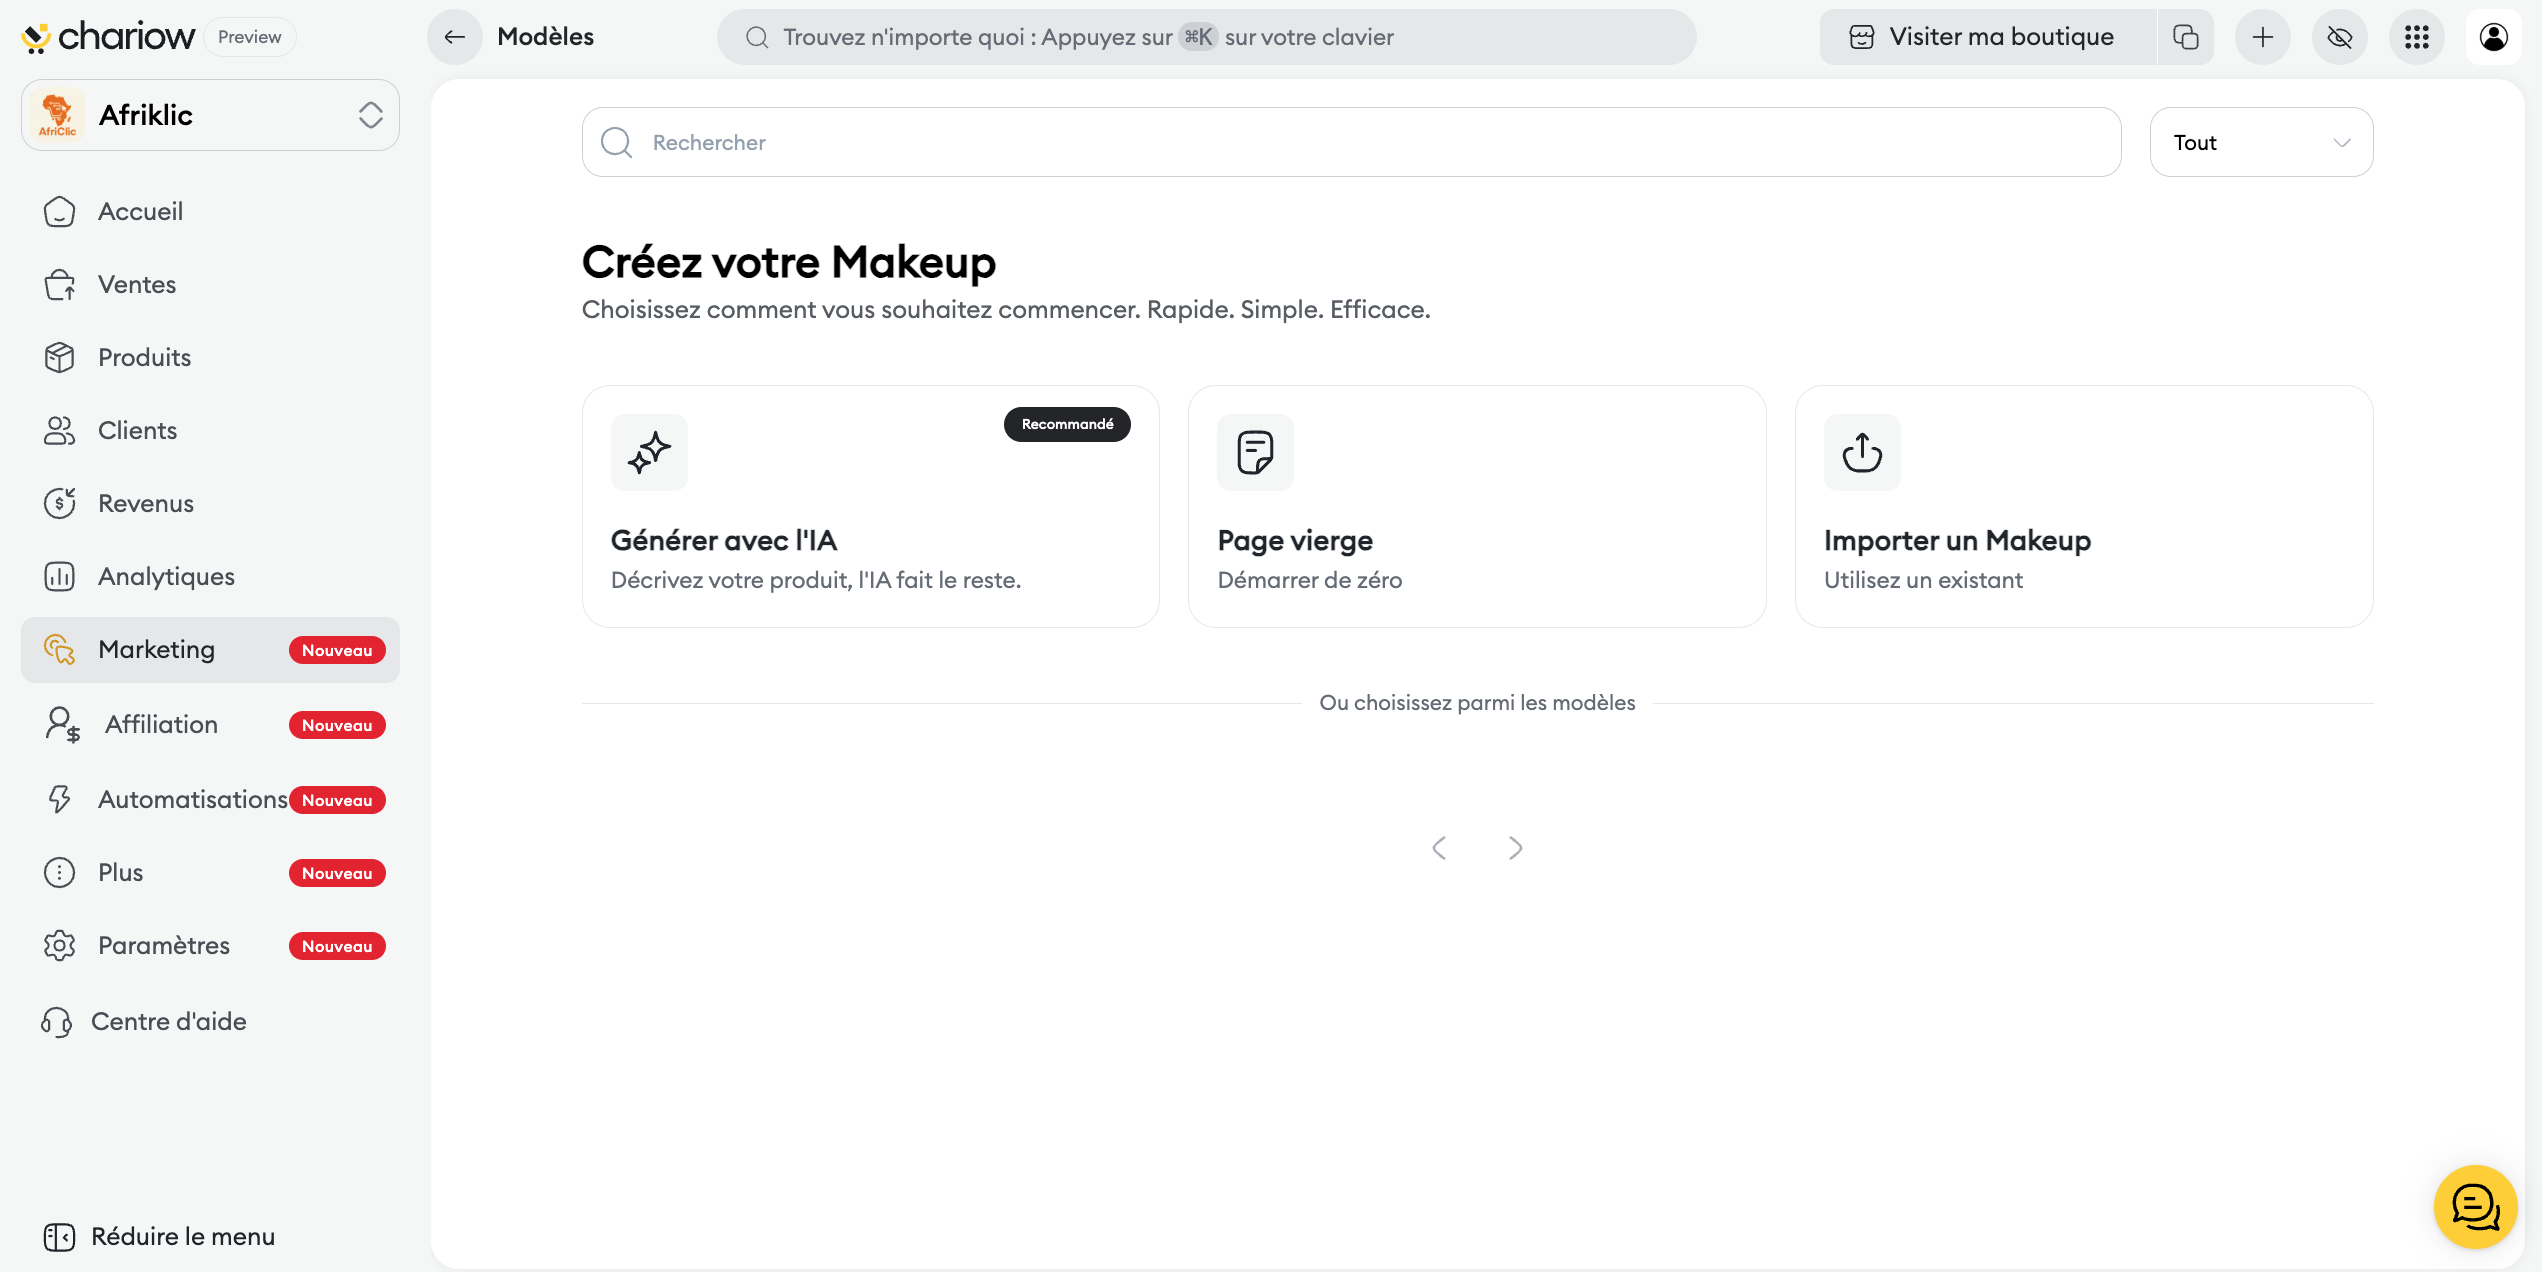Screen dimensions: 2542x1272
Task: Open the apps grid icon
Action: [2417, 37]
